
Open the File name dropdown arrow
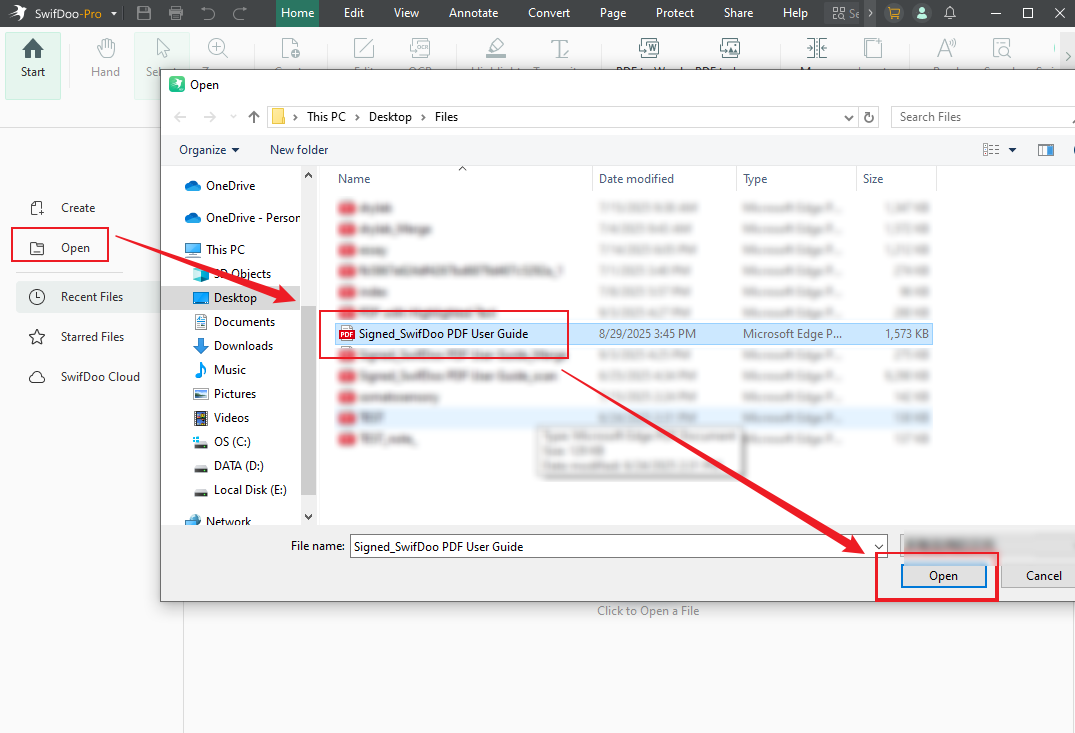coord(879,547)
